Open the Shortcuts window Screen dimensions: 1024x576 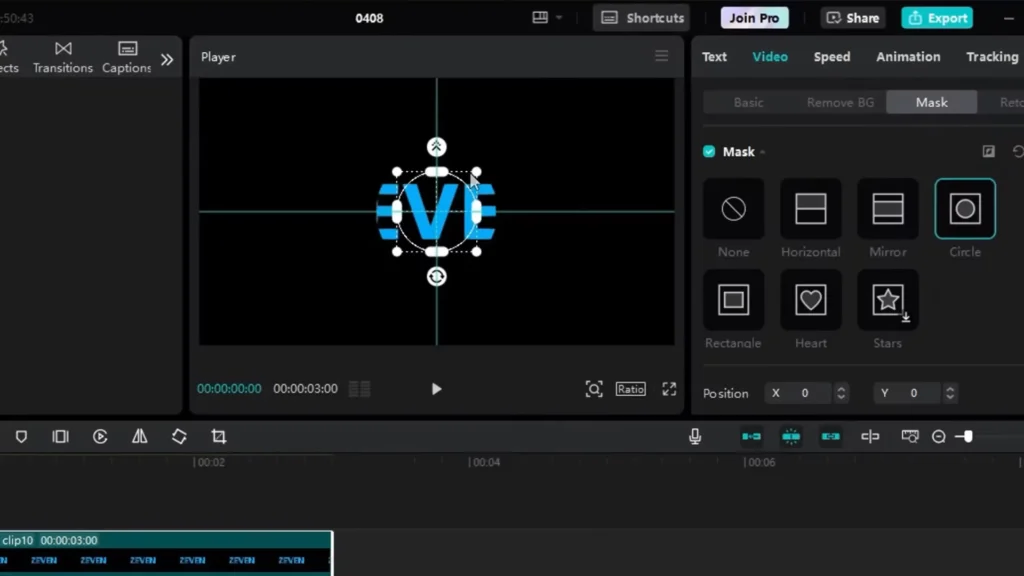[642, 18]
